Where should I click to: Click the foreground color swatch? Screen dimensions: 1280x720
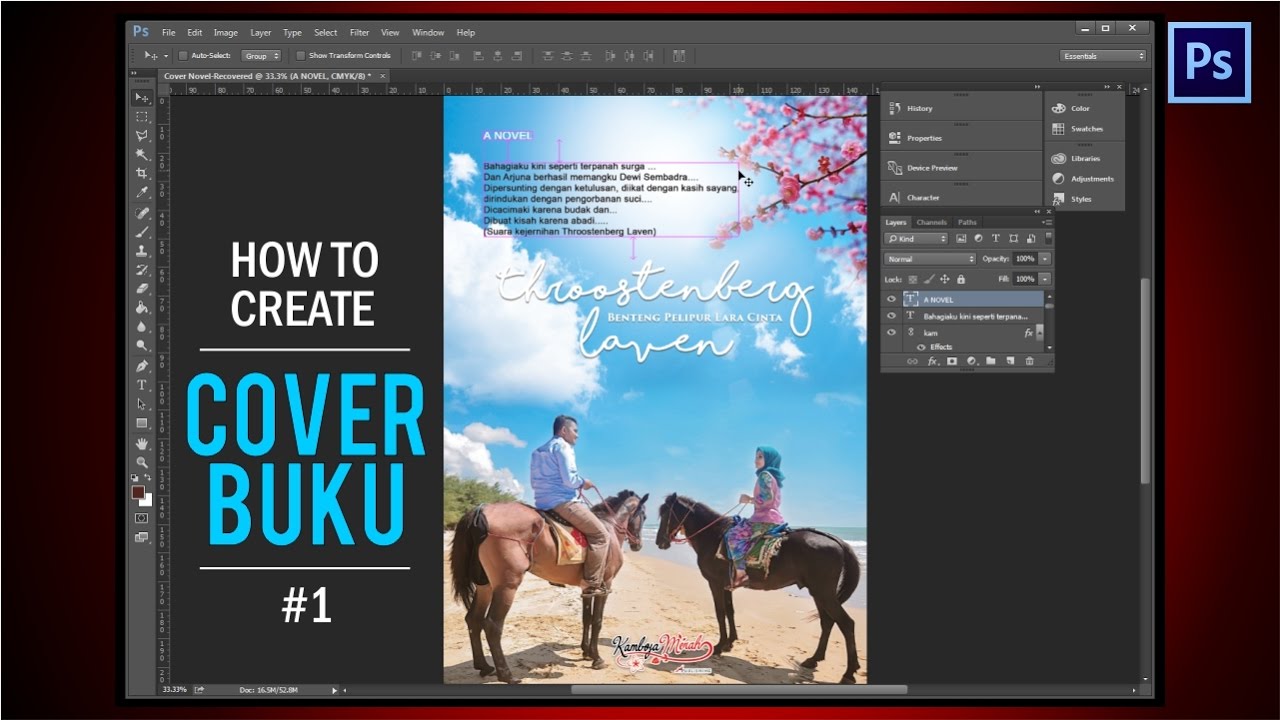coord(138,492)
